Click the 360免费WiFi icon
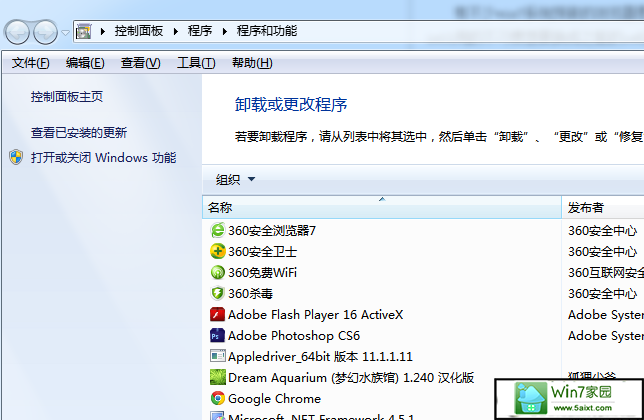 (218, 272)
